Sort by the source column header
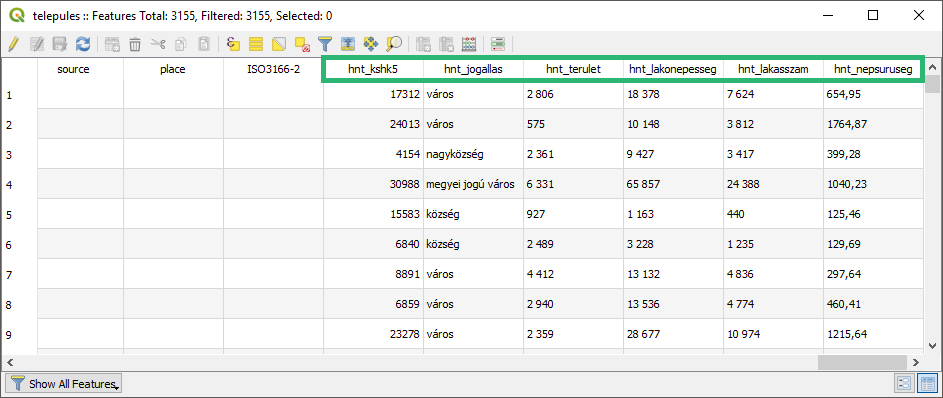The image size is (943, 398). (x=73, y=69)
